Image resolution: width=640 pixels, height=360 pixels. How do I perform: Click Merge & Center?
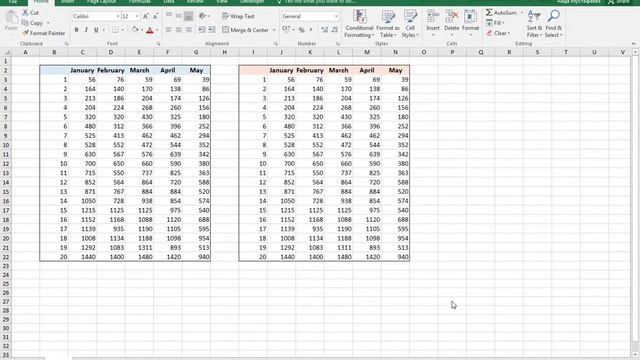click(246, 30)
